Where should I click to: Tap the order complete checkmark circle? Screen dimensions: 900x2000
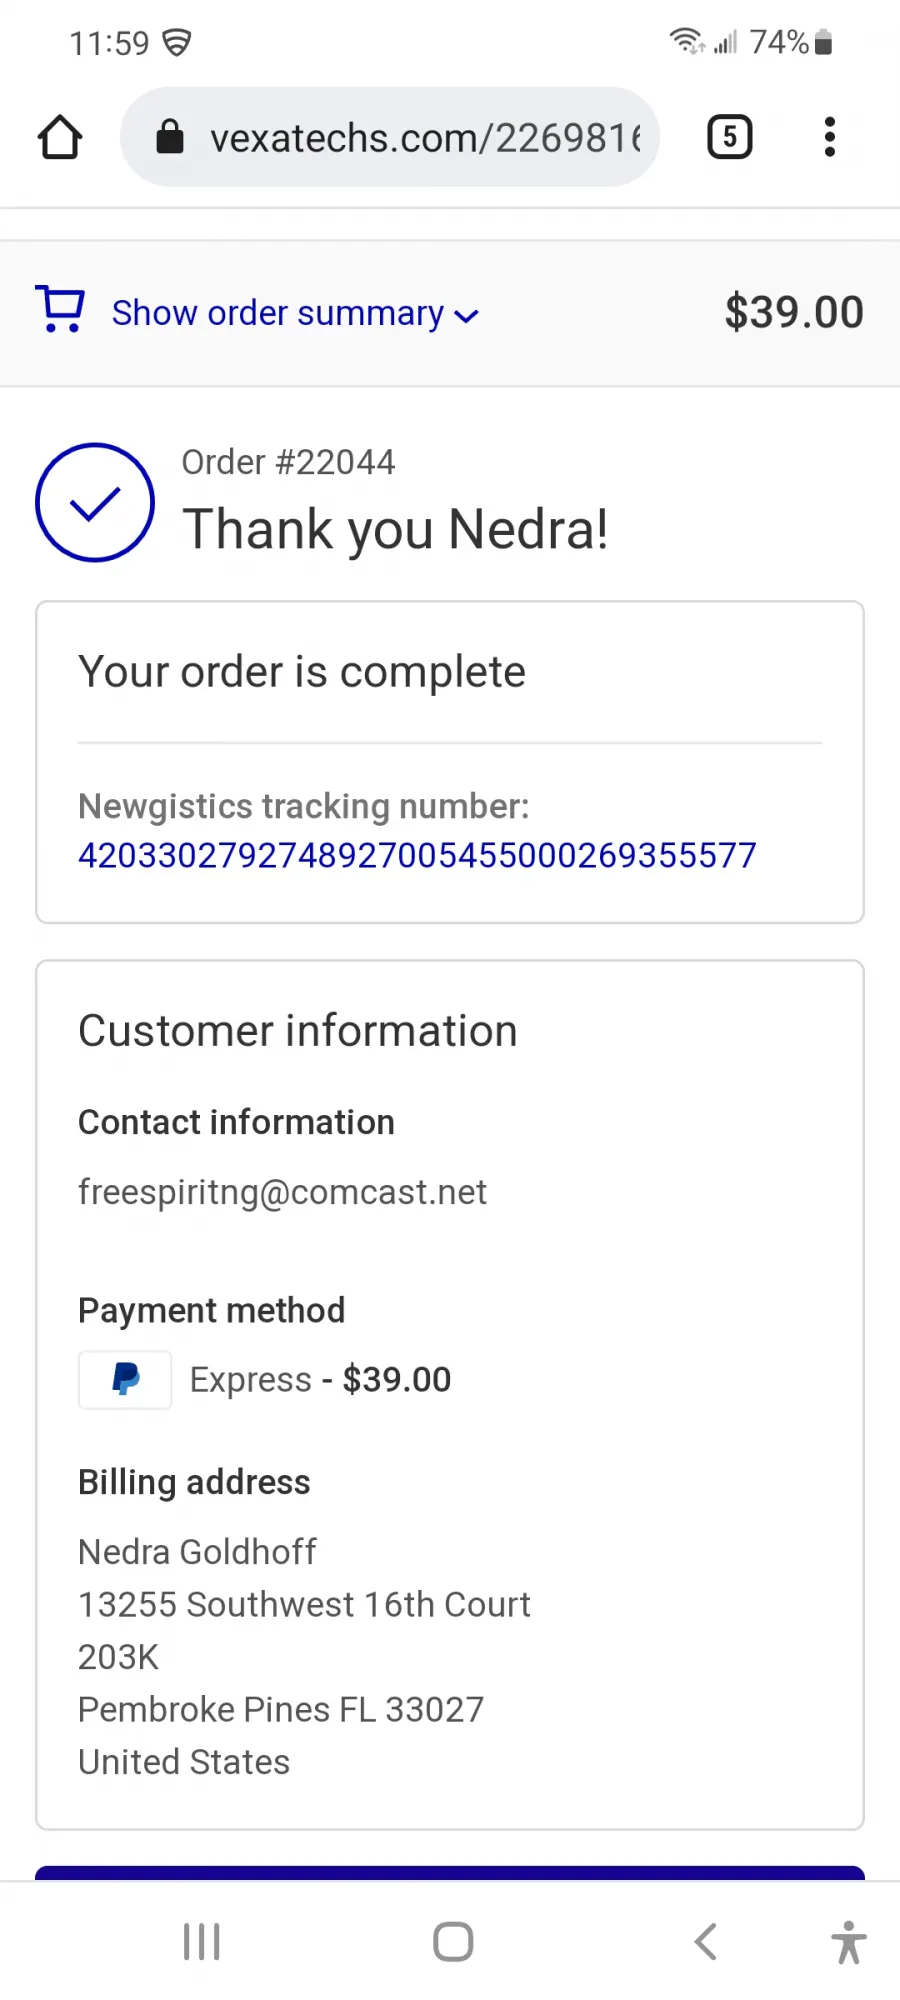pos(95,502)
